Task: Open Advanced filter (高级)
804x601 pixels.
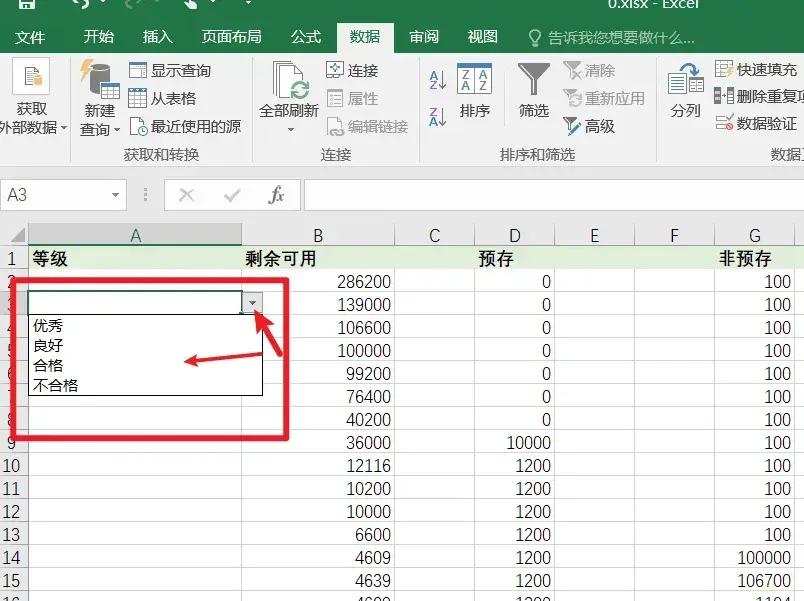Action: click(x=589, y=126)
